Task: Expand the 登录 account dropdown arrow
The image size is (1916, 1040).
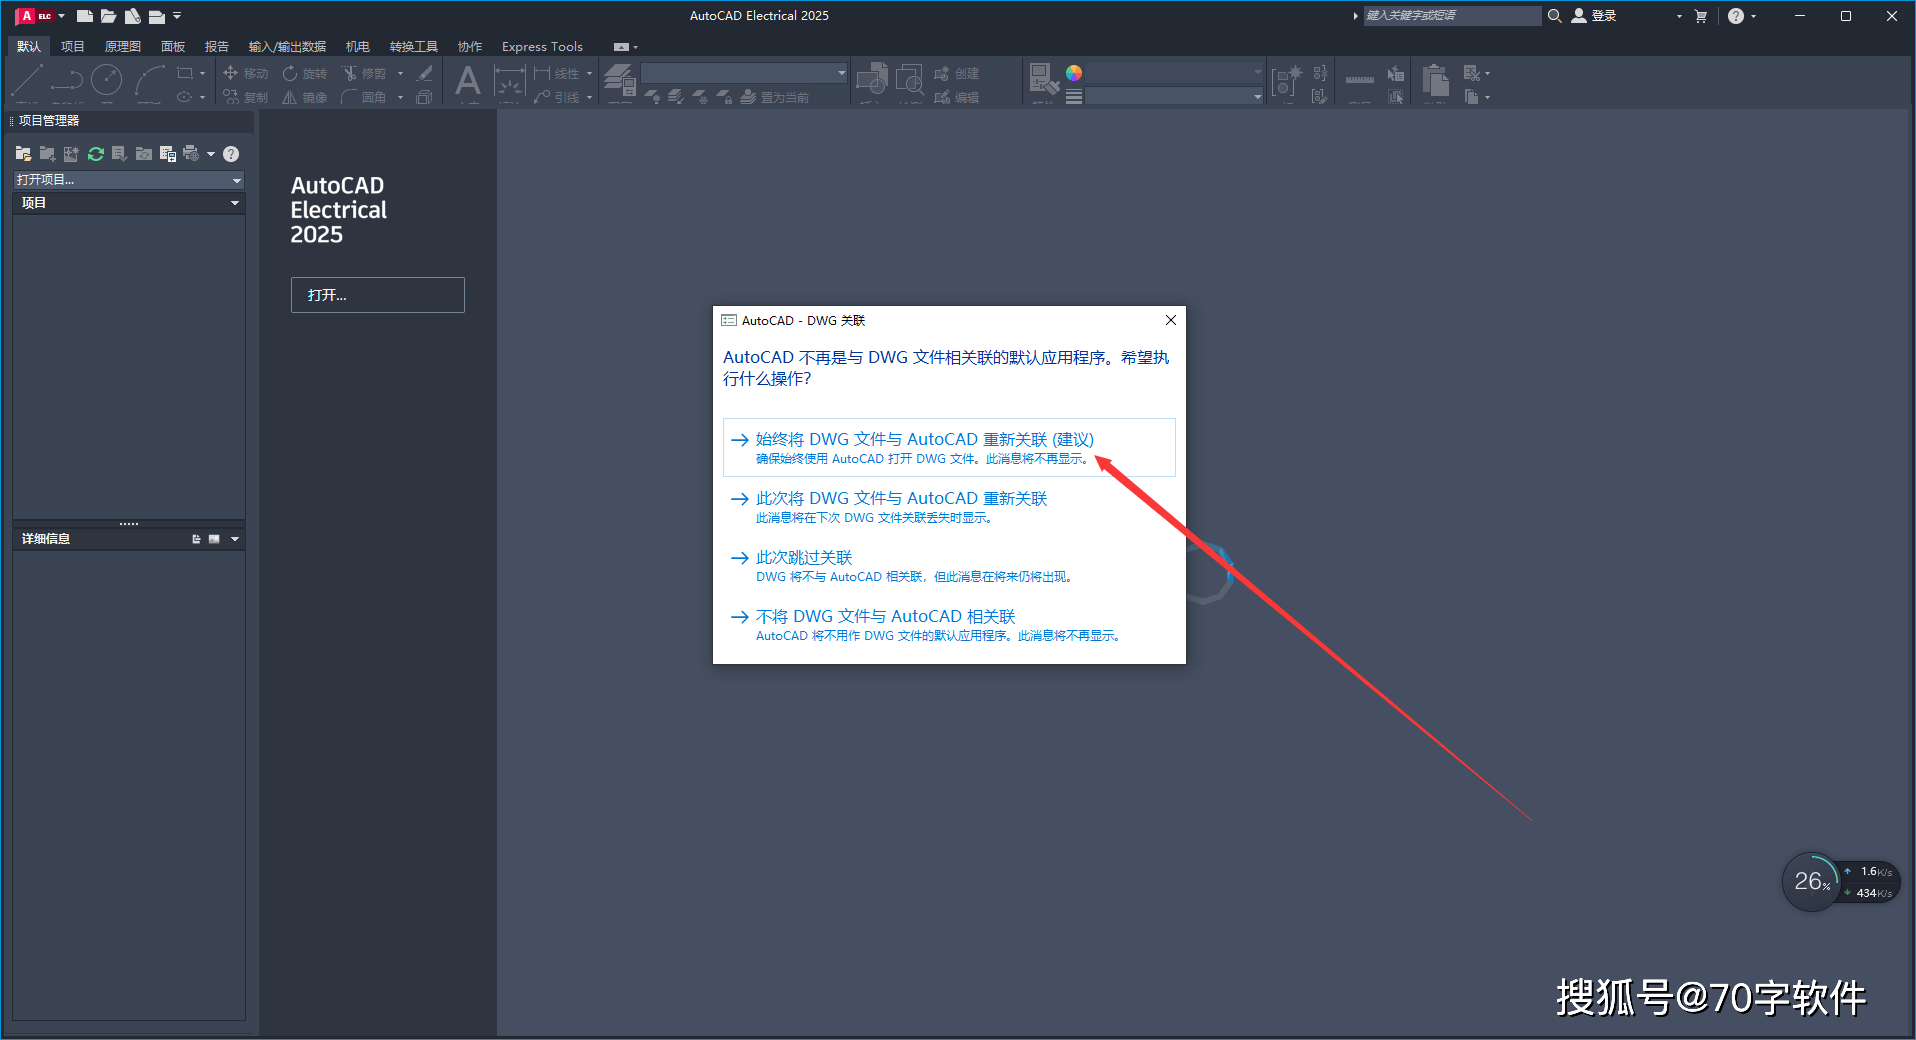Action: tap(1679, 16)
